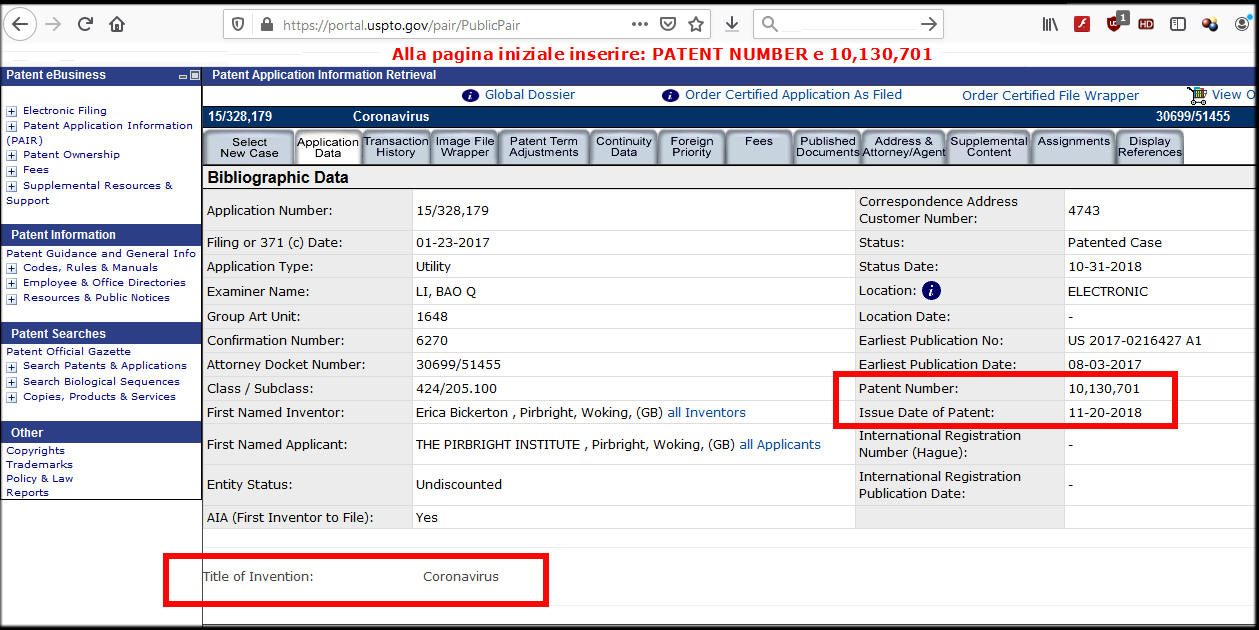Open the downloads arrow panel
1259x630 pixels.
pyautogui.click(x=732, y=24)
